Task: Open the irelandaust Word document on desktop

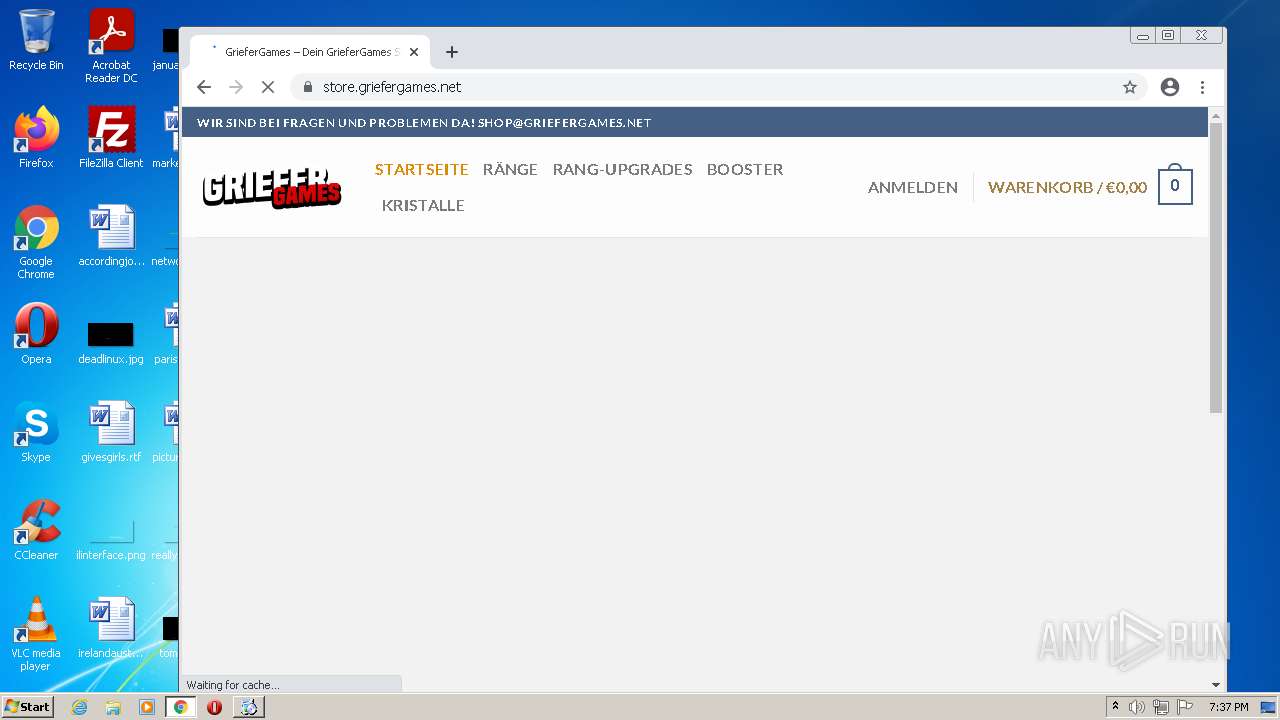Action: pos(111,628)
